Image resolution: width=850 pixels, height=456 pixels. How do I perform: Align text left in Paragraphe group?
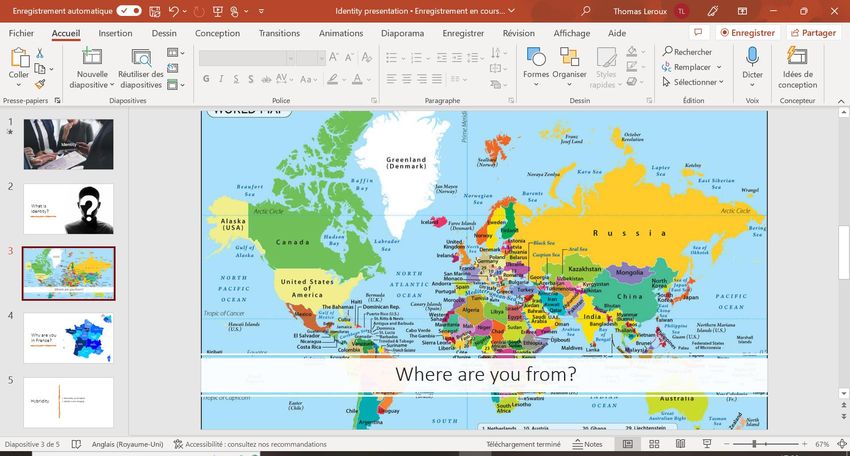coord(391,79)
